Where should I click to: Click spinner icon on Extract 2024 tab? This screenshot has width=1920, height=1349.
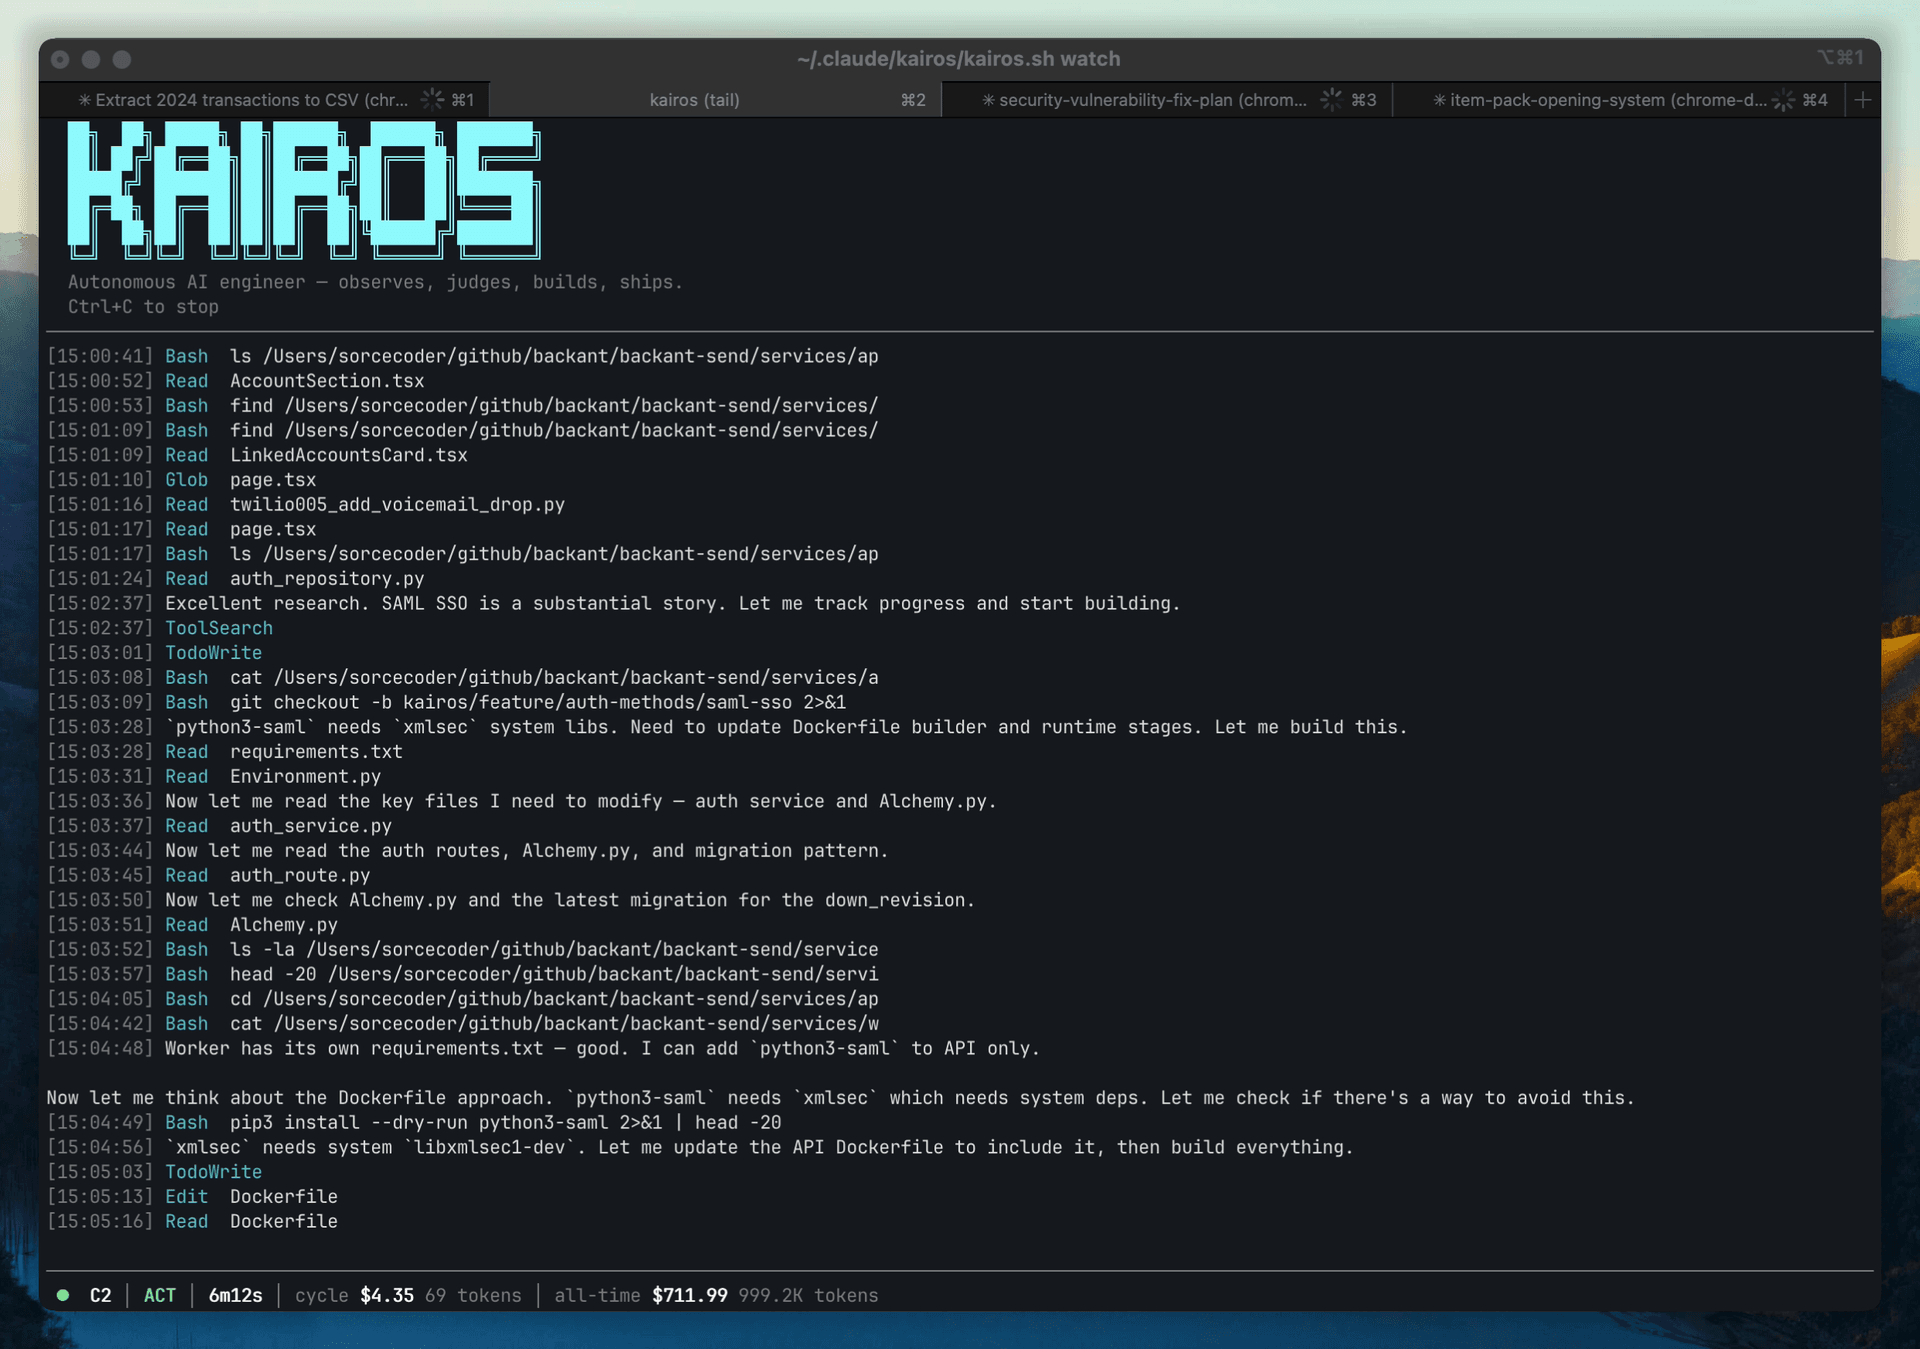click(432, 100)
